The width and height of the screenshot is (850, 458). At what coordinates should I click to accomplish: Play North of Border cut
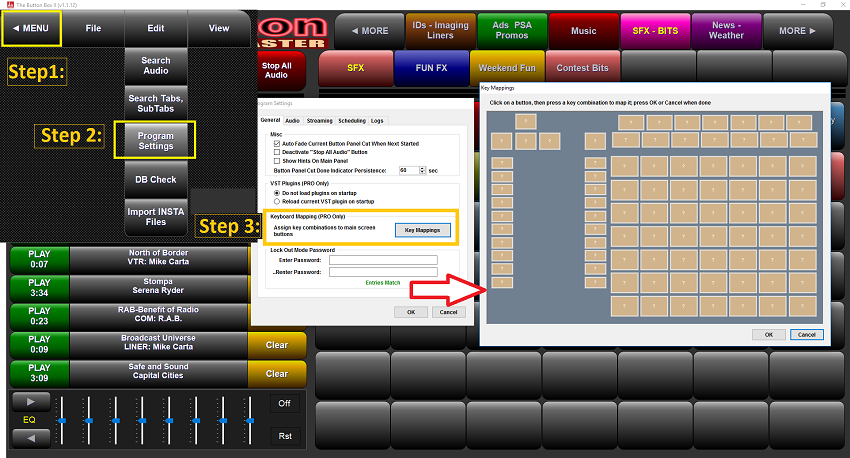(x=39, y=259)
